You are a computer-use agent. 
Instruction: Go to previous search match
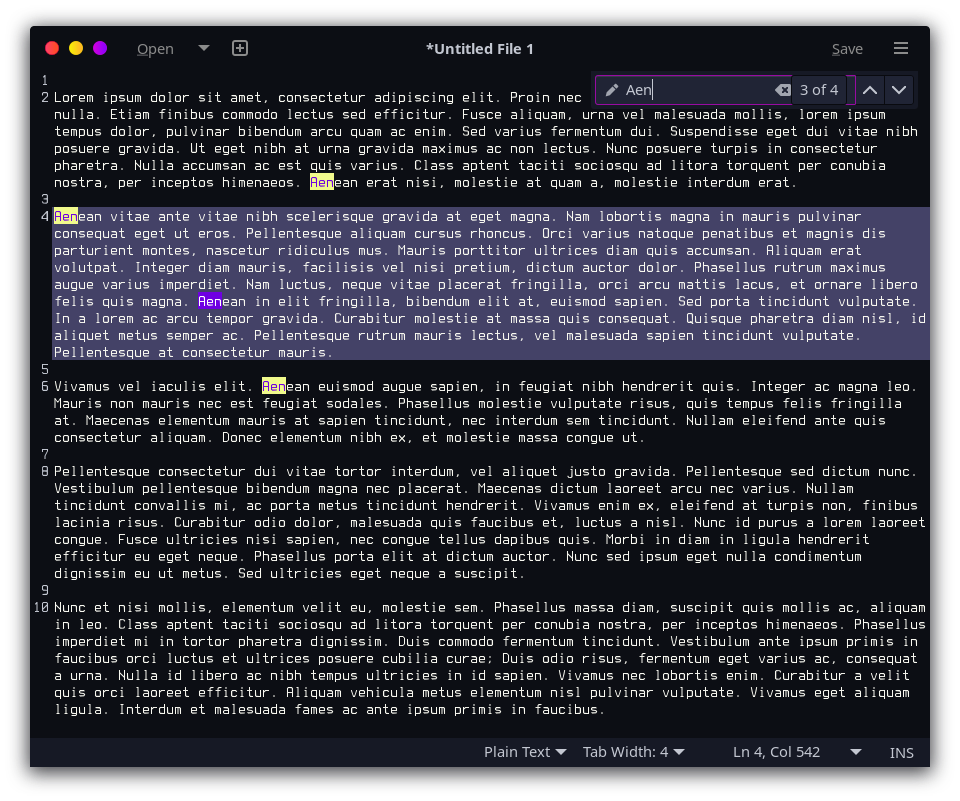870,90
